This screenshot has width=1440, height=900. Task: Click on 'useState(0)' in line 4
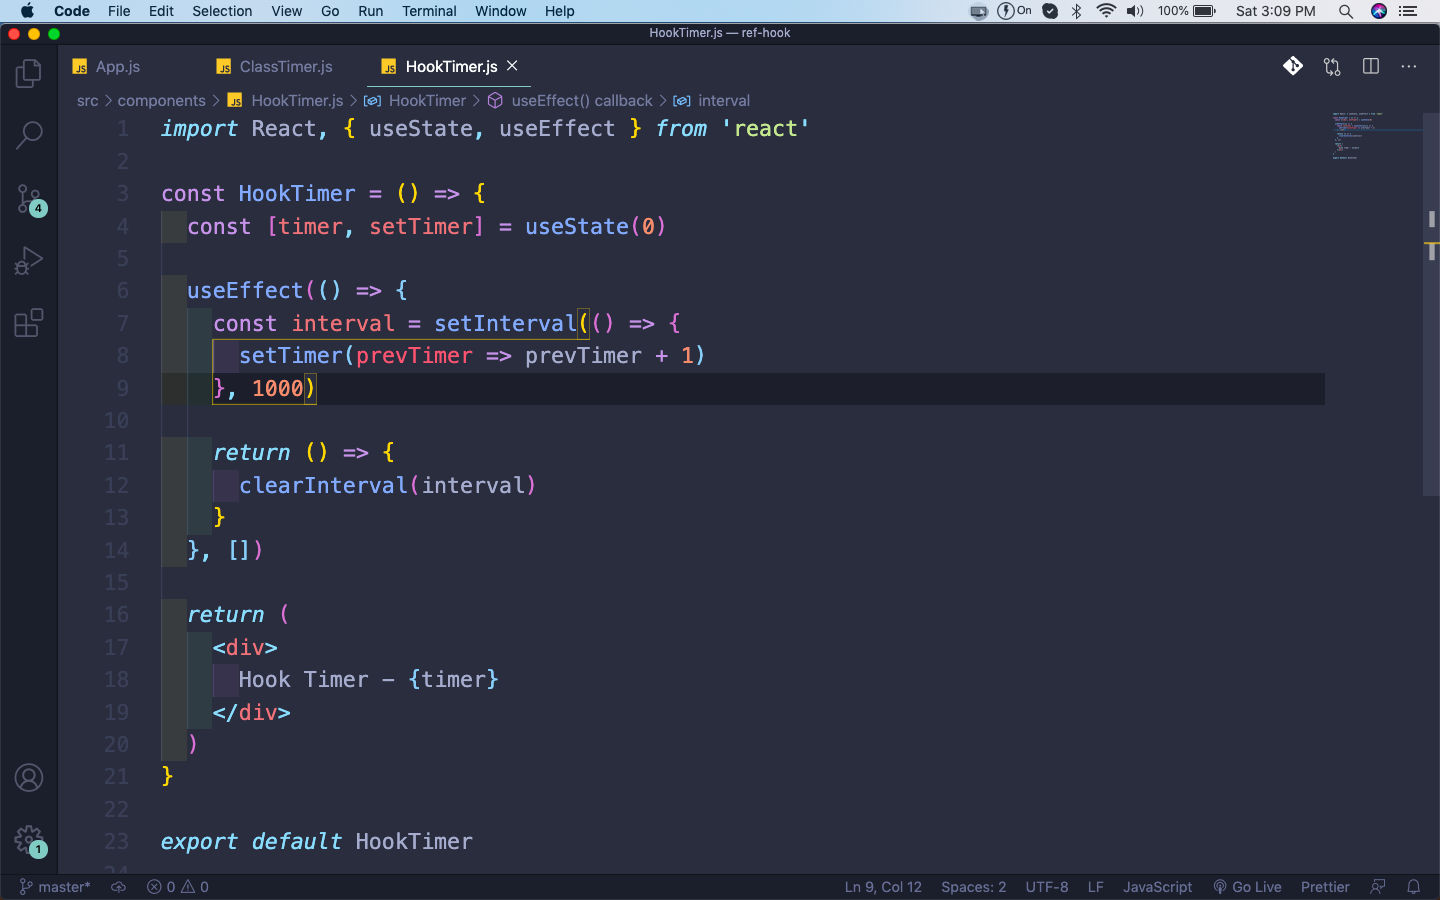pos(595,227)
